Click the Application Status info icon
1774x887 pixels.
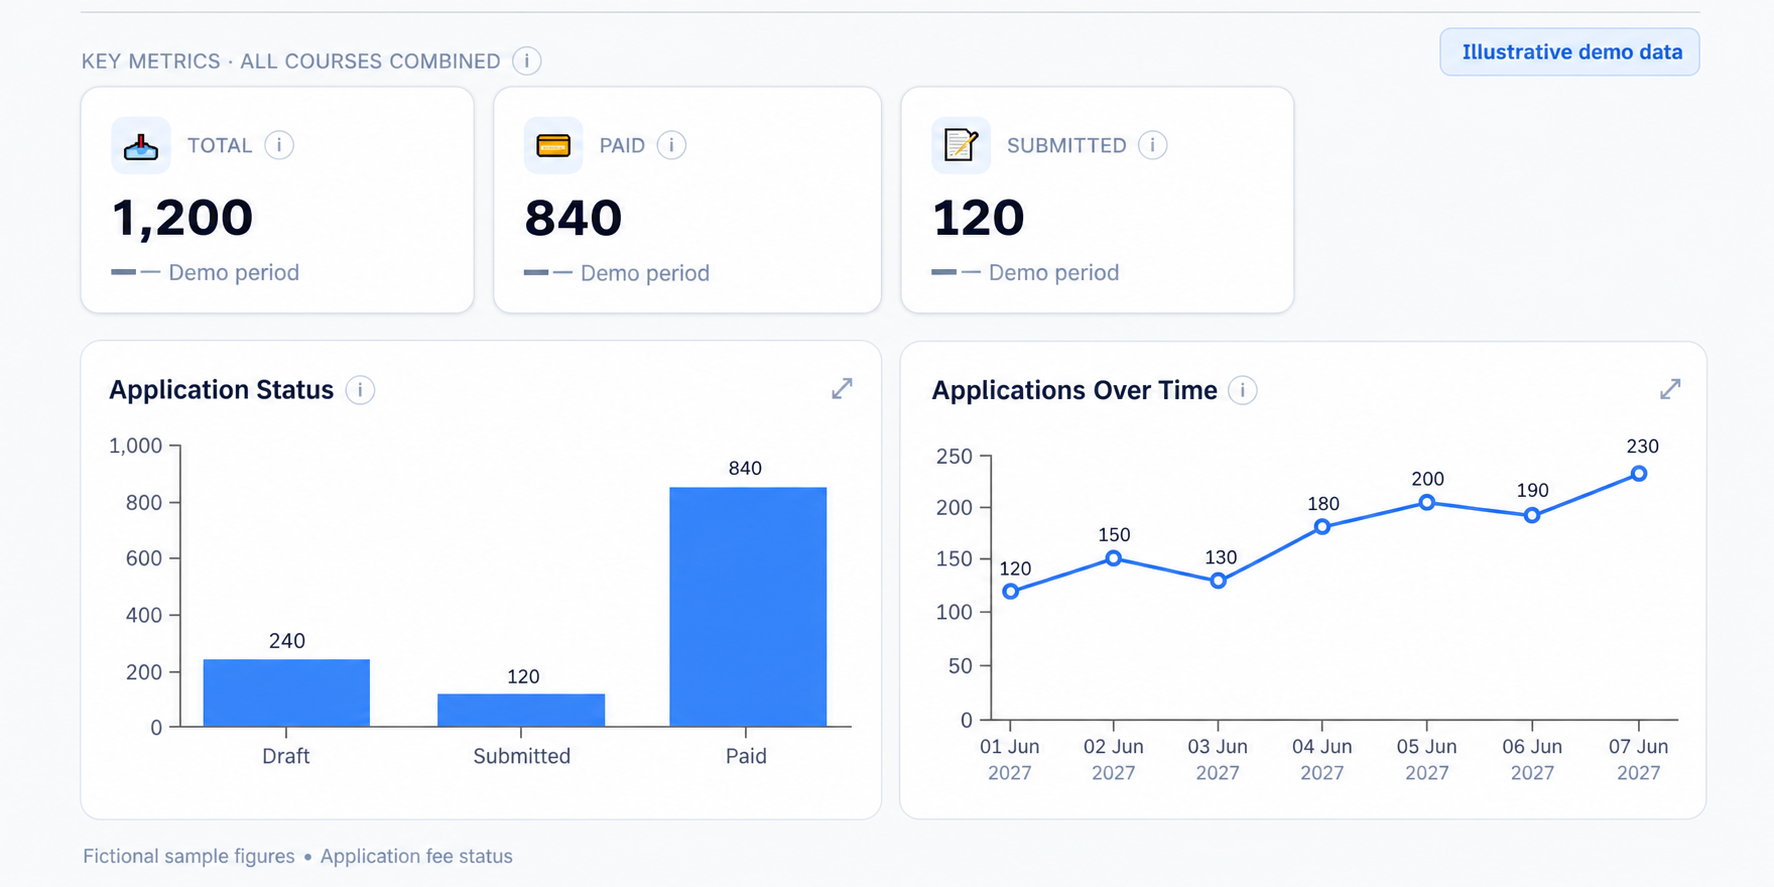coord(360,390)
